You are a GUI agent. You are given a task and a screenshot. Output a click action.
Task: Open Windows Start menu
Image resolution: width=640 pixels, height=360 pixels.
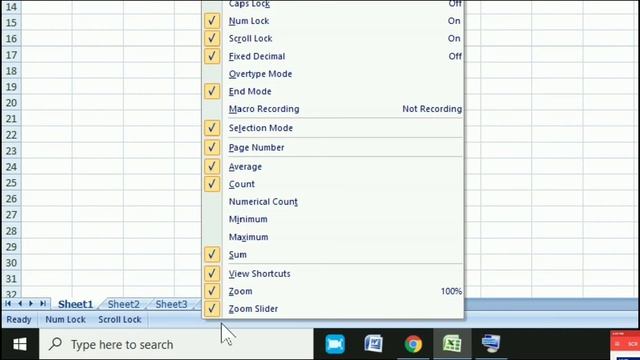(x=20, y=344)
